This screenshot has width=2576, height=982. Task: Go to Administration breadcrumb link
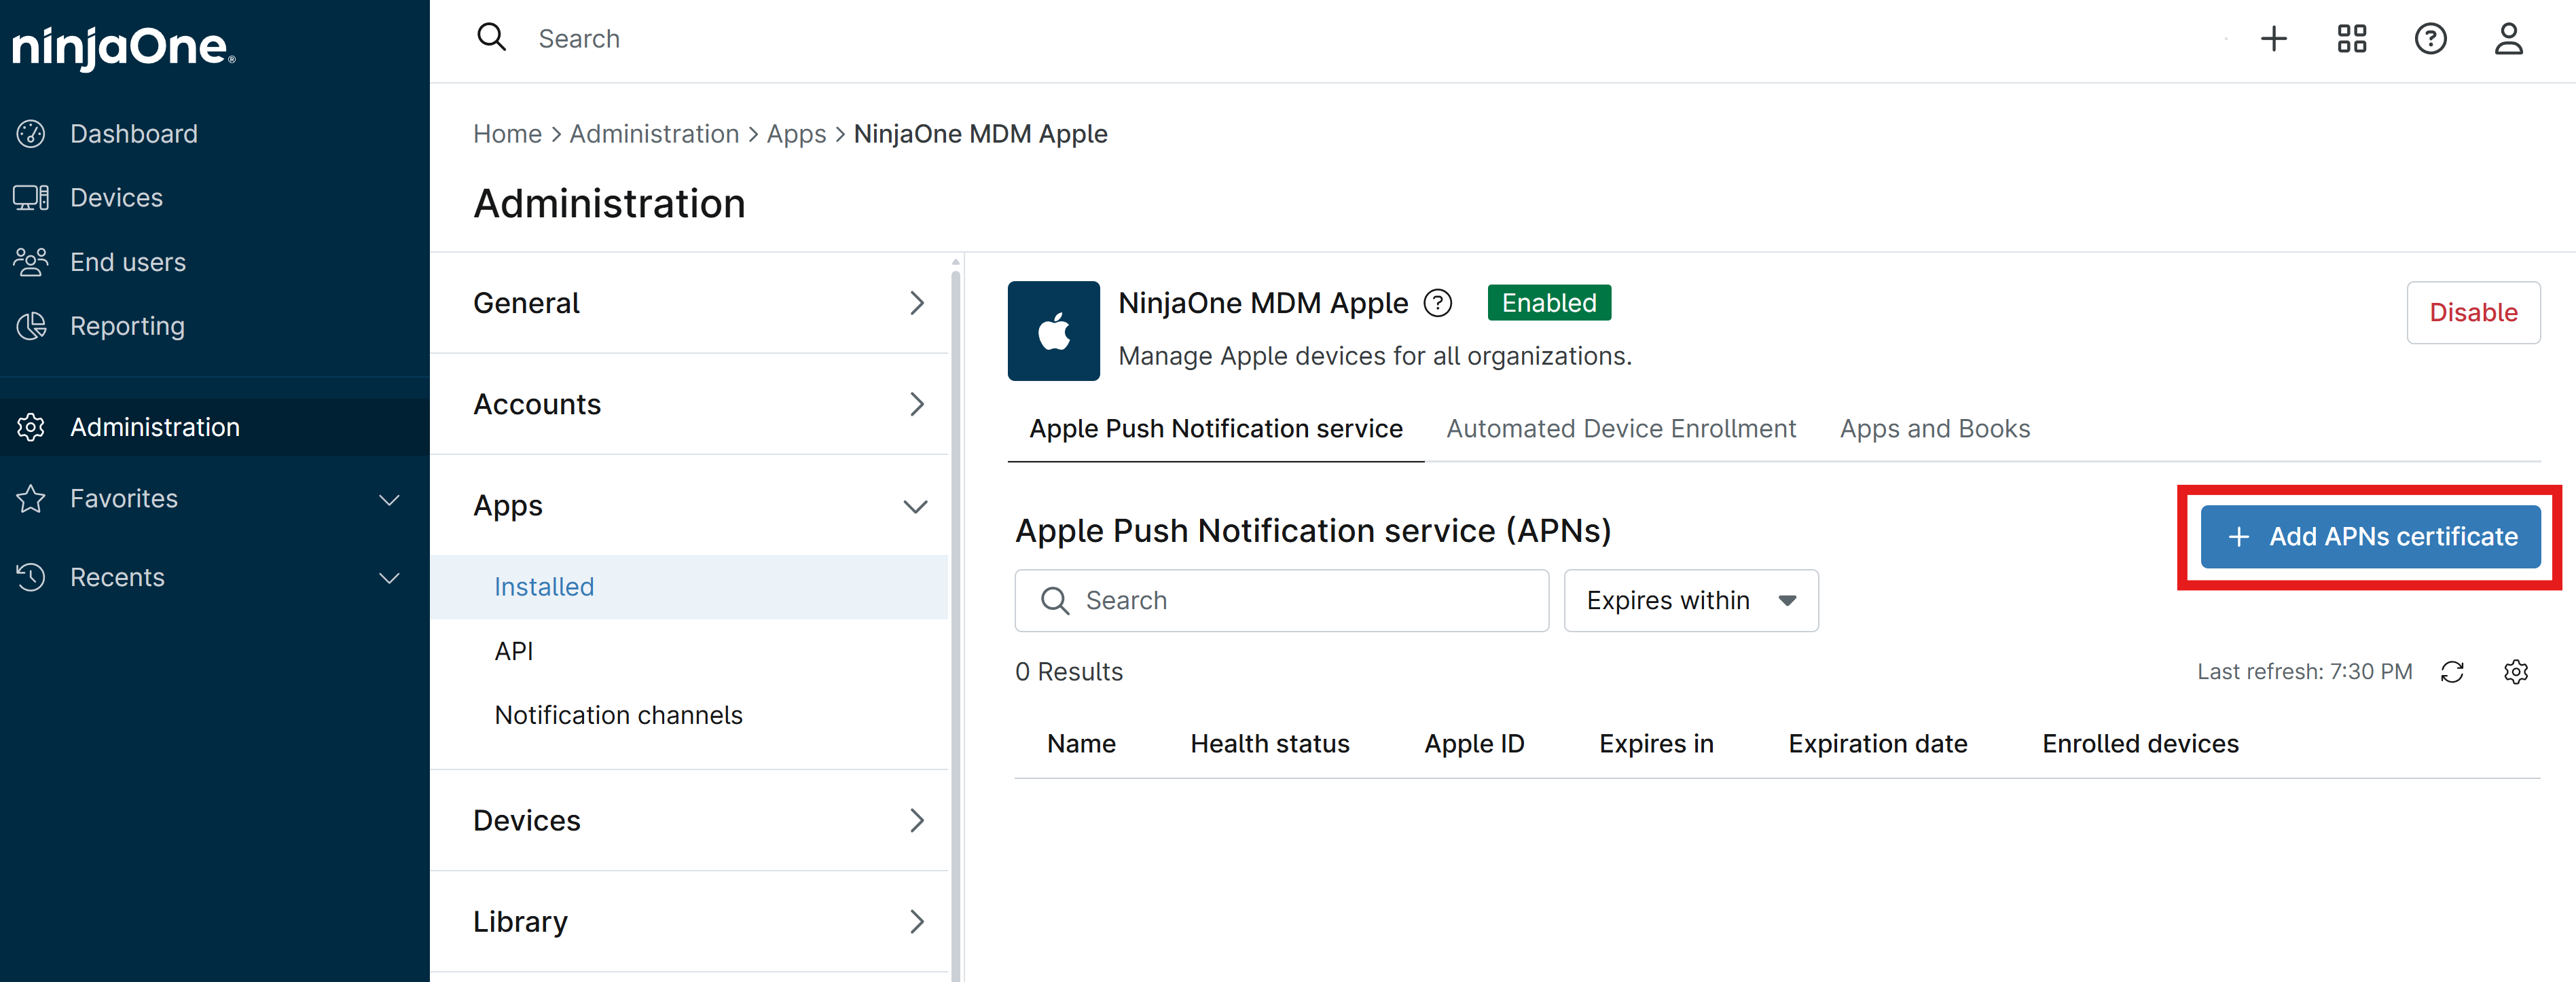pyautogui.click(x=654, y=134)
